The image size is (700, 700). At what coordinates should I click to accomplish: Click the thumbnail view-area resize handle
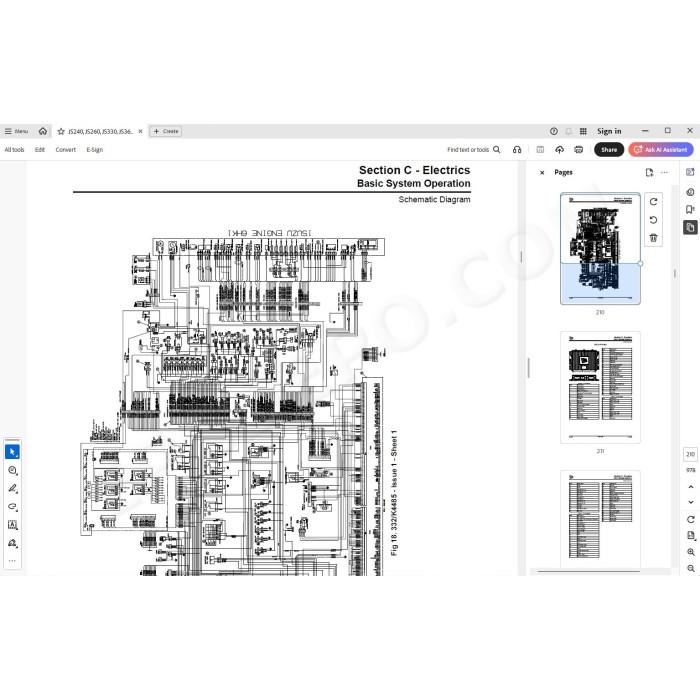point(640,263)
